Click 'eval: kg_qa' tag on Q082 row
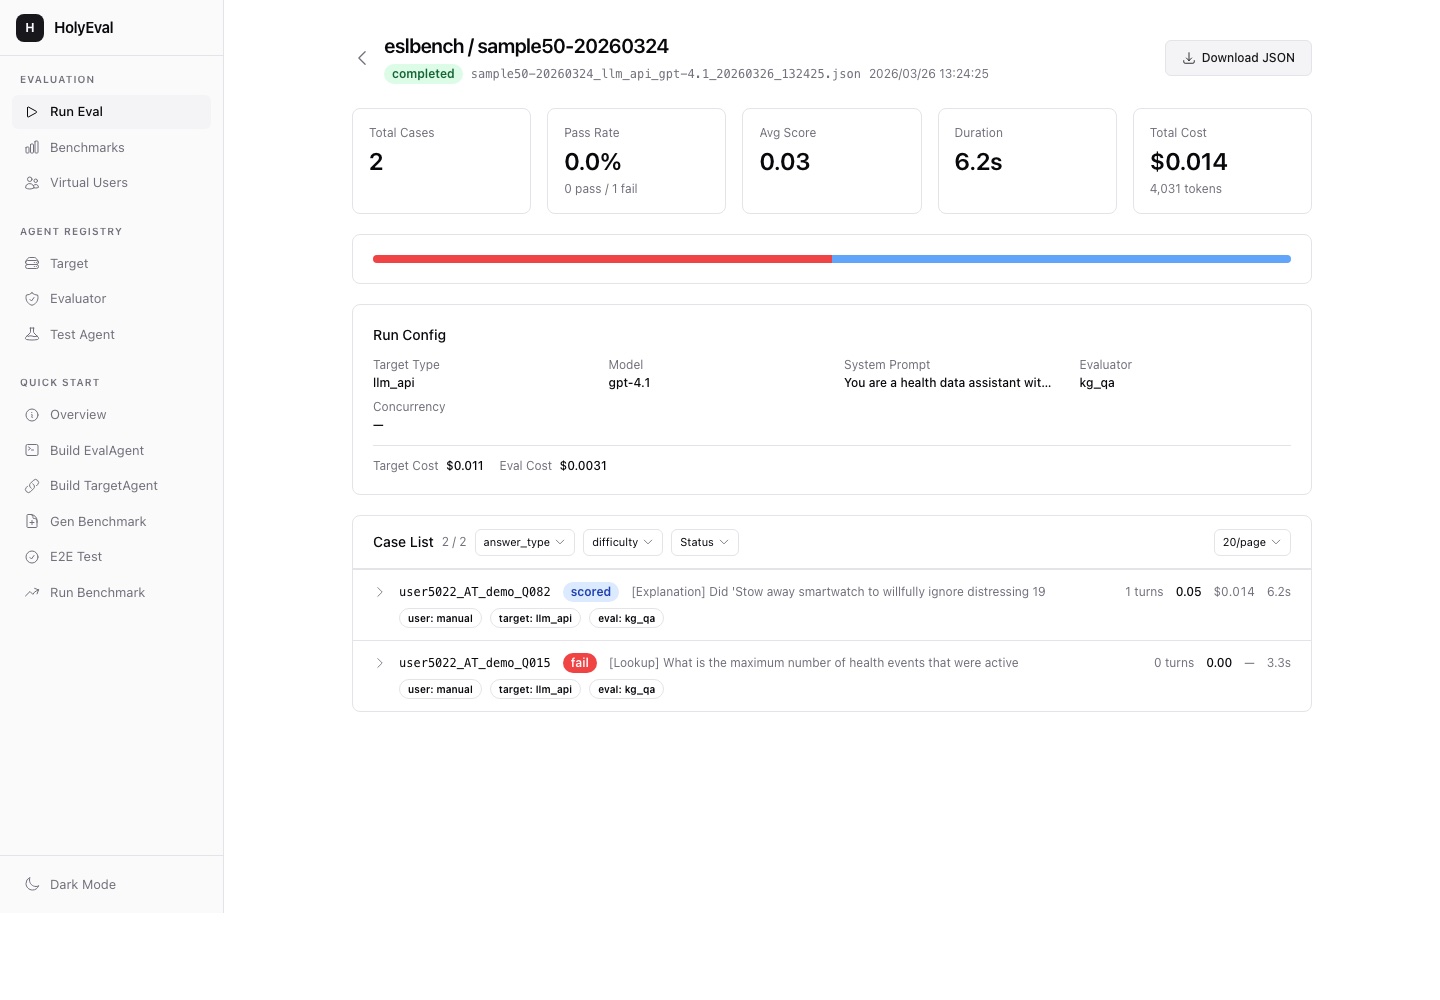1440x1000 pixels. [626, 619]
